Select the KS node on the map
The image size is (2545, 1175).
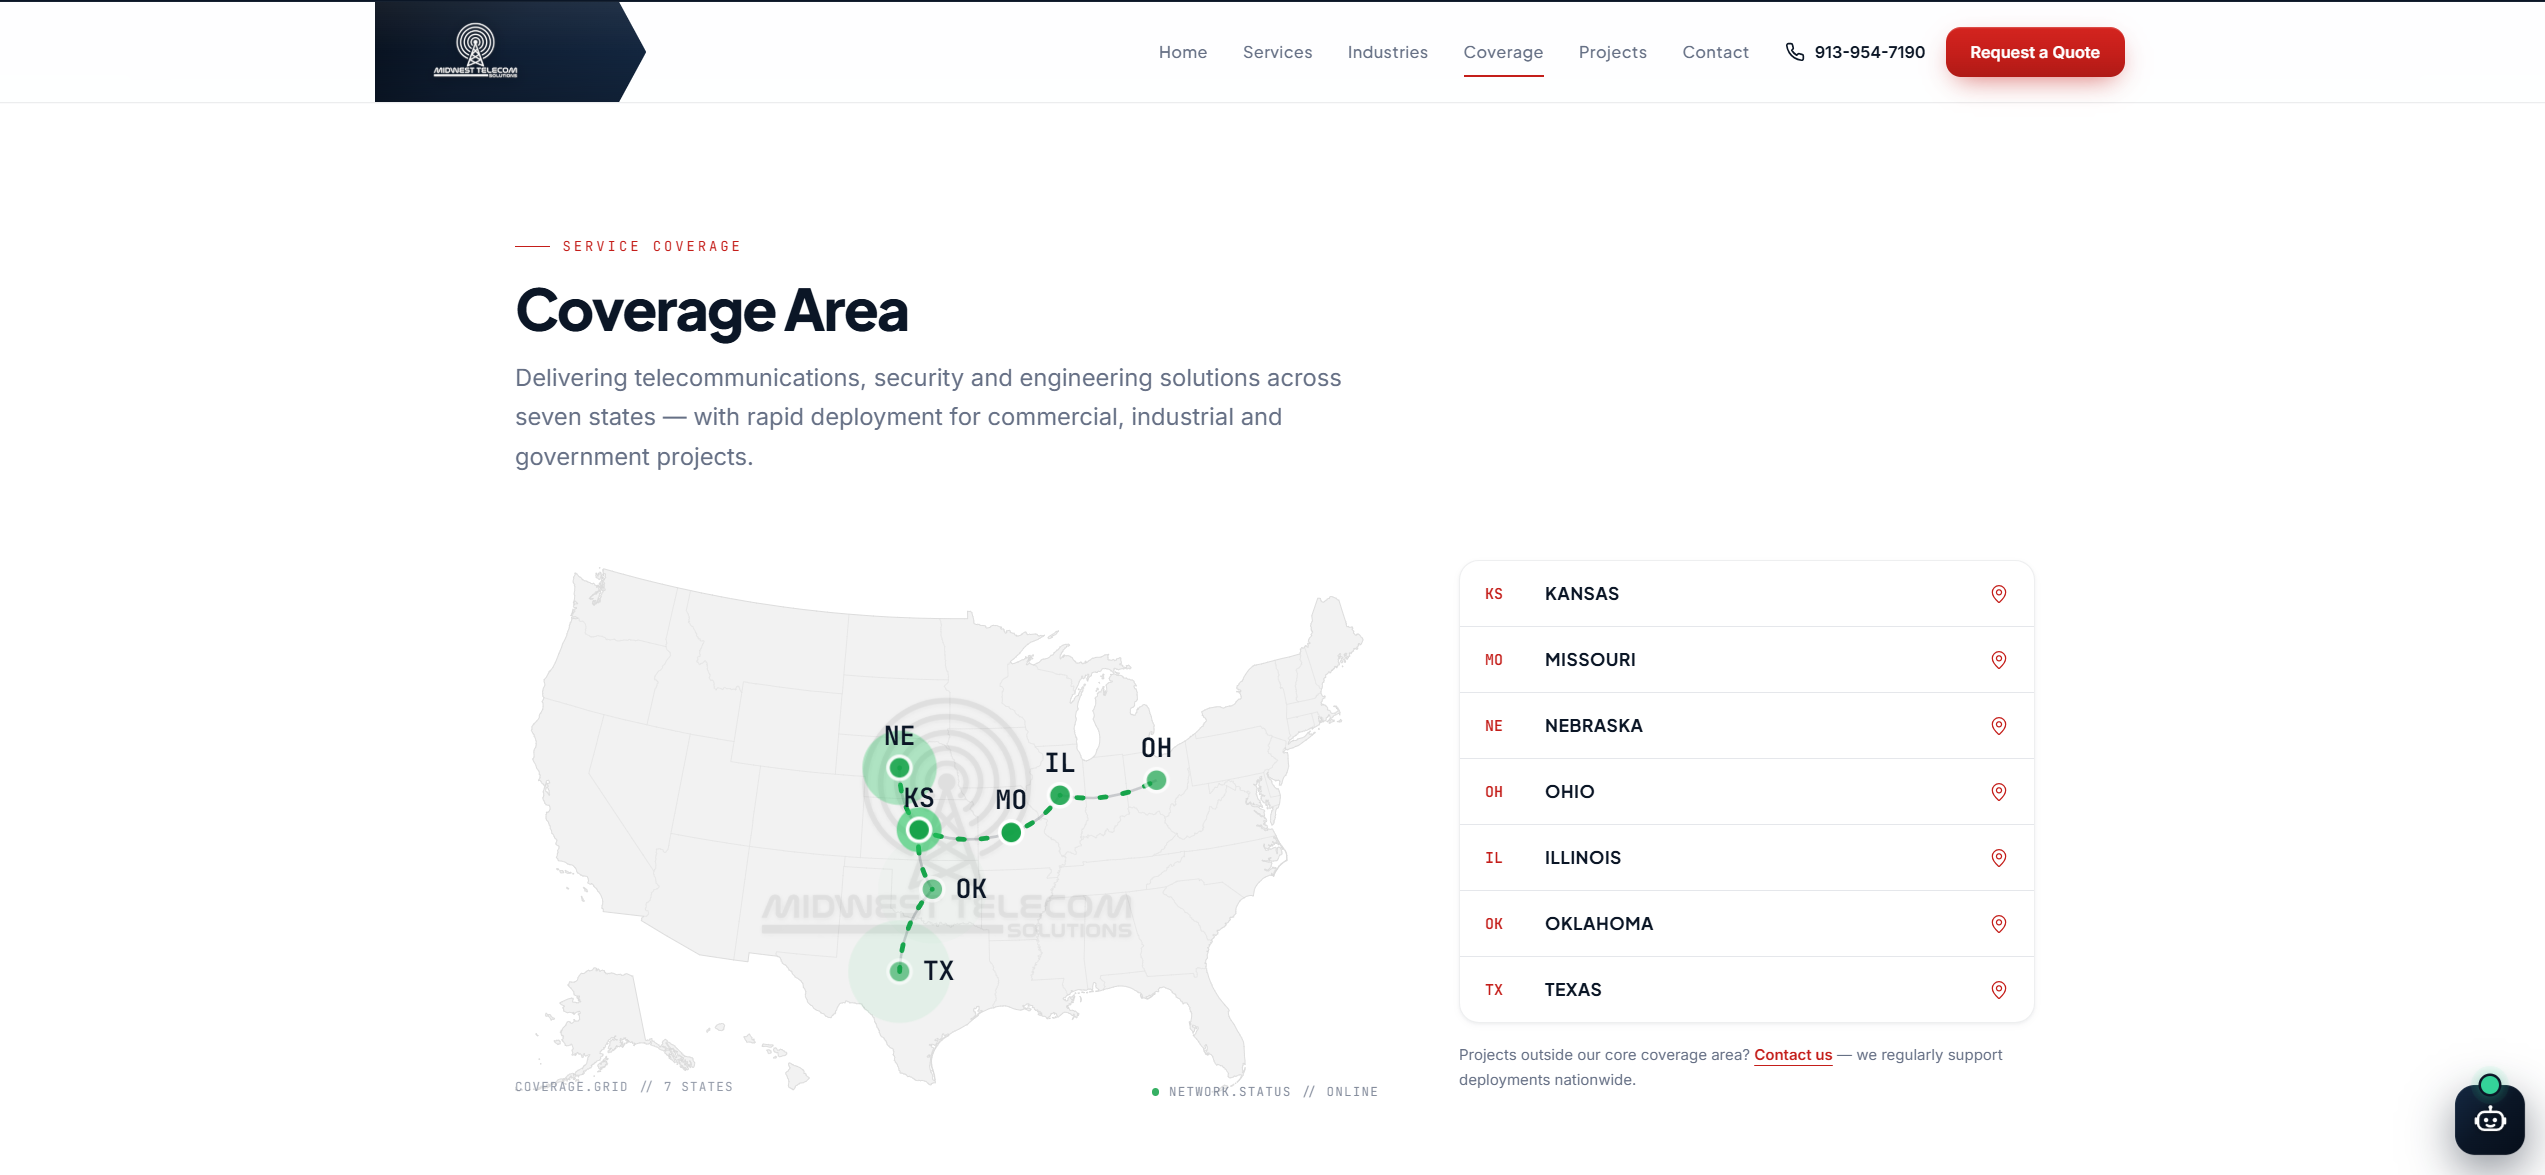point(919,830)
